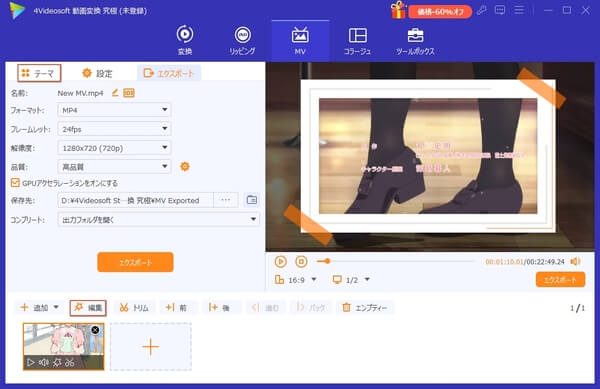Stop the preview playback
This screenshot has width=600, height=389.
coord(302,261)
